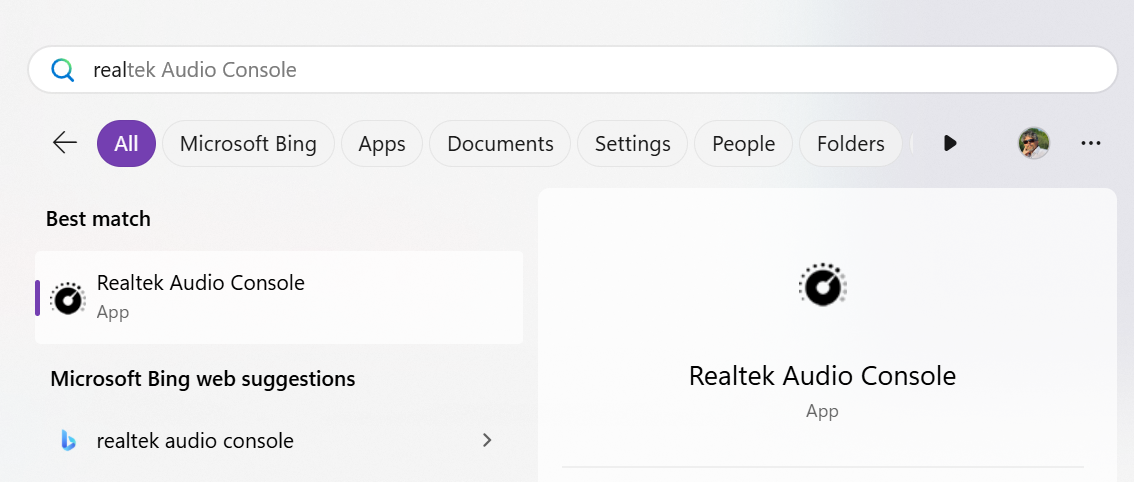Open the three-dot more options menu
This screenshot has height=482, width=1134.
pyautogui.click(x=1091, y=143)
